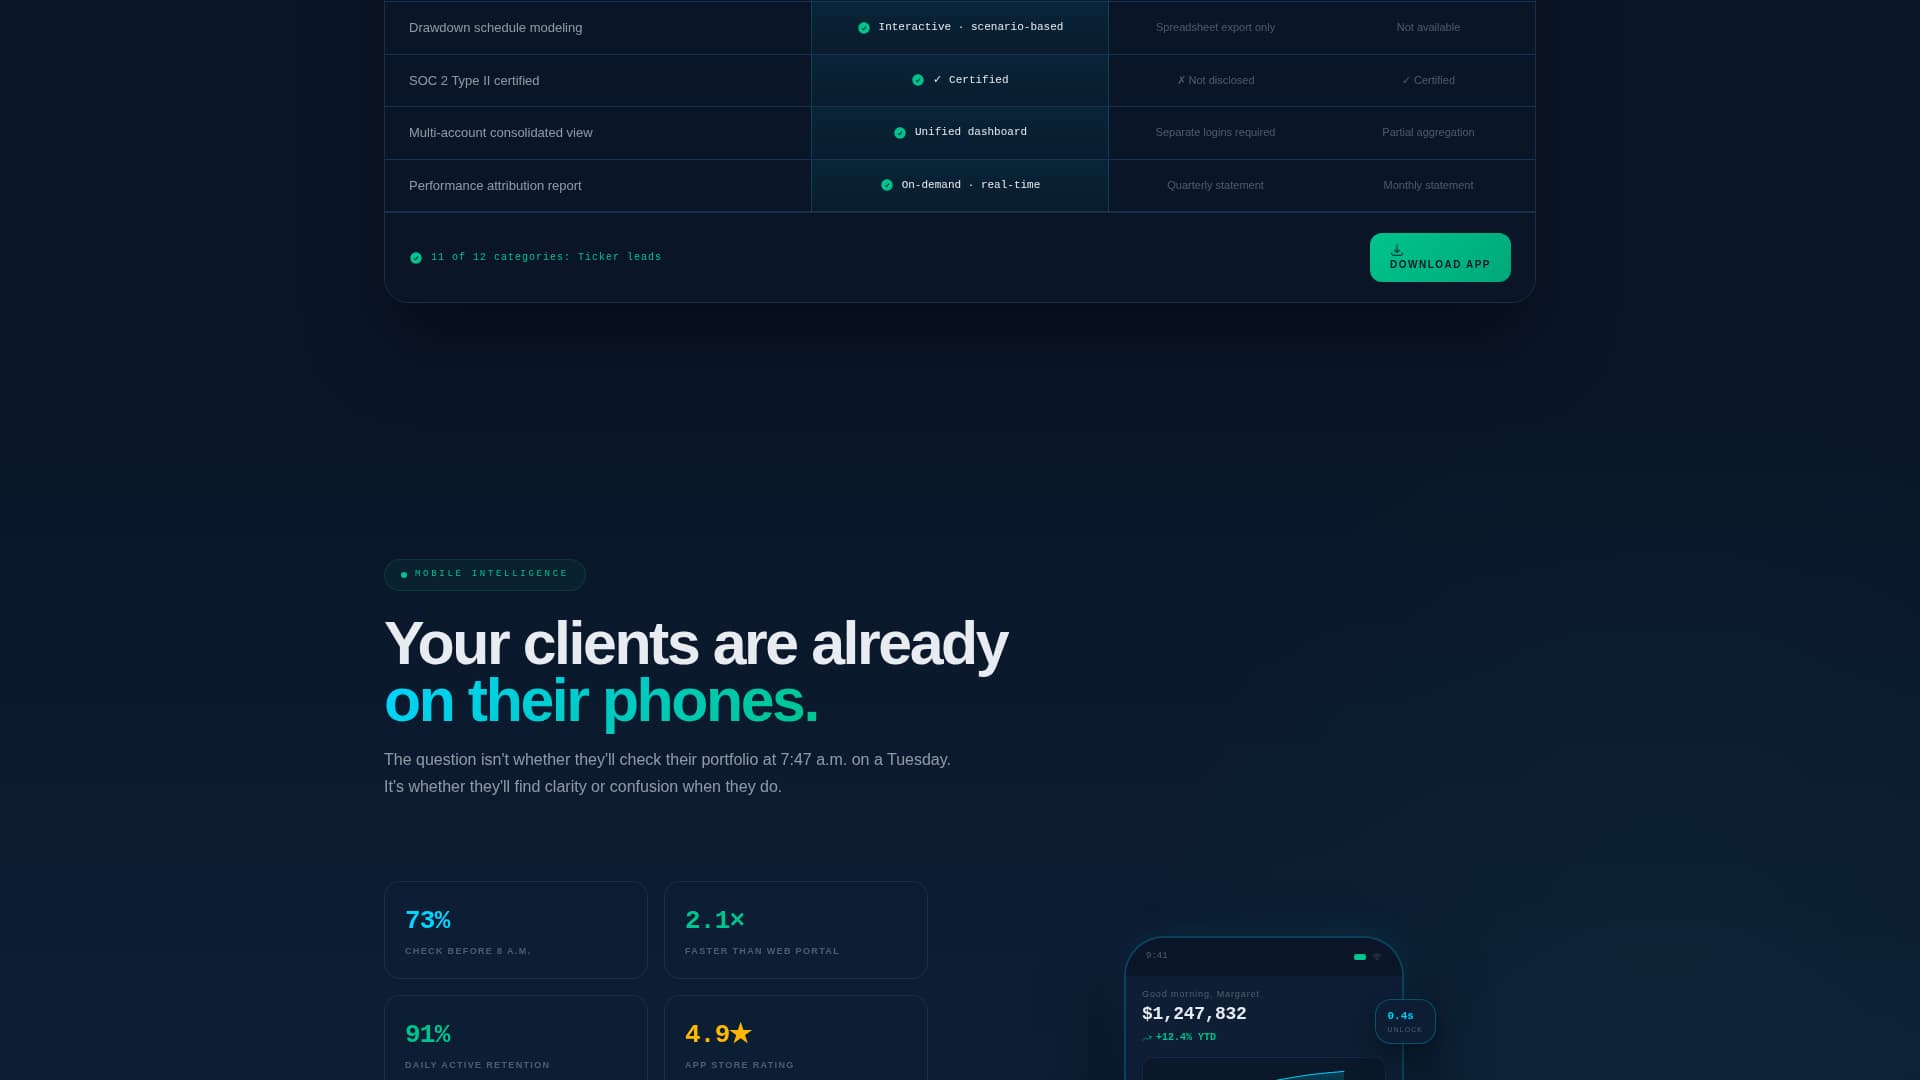
Task: Click the chart thumbnail at the phone's bottom
Action: [1264, 1069]
